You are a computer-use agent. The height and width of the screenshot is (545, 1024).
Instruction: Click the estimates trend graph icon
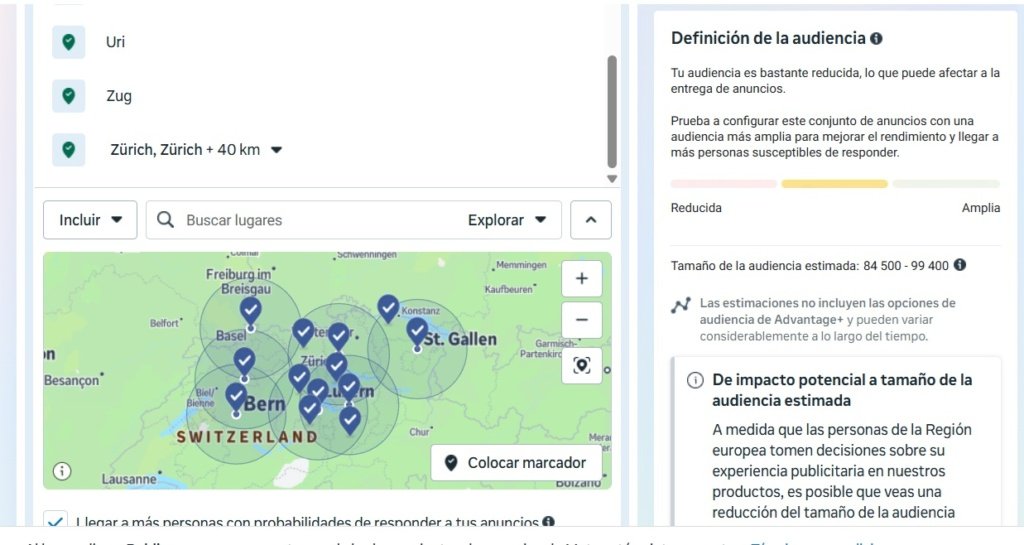point(680,305)
